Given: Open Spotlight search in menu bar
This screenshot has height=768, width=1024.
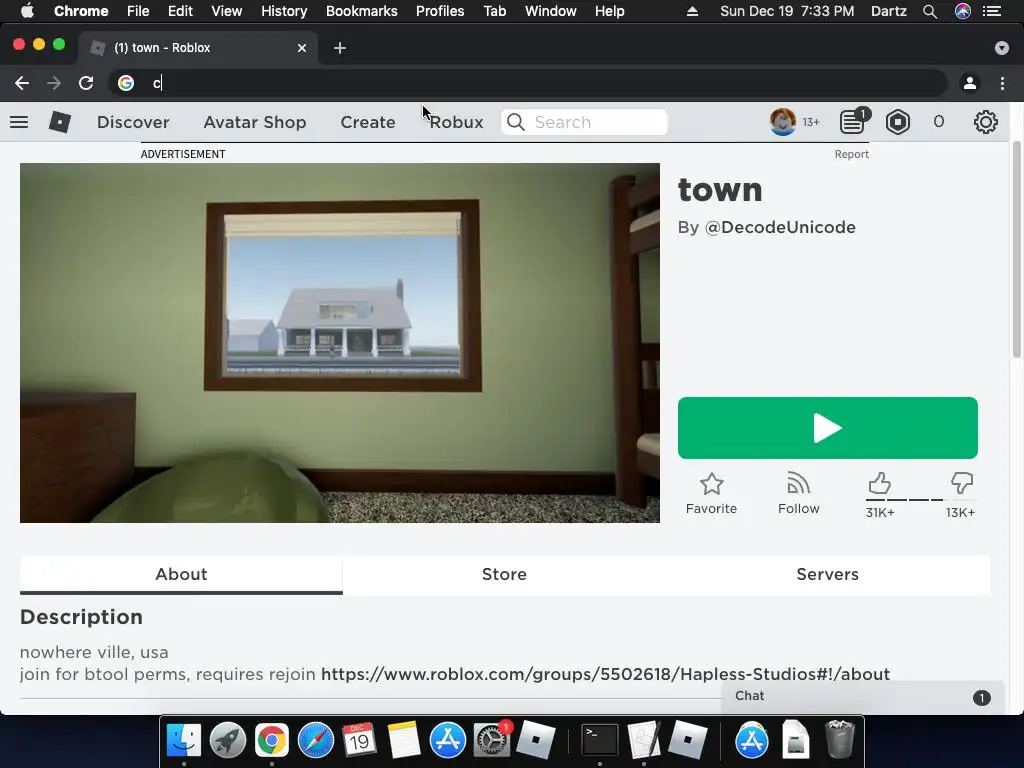Looking at the screenshot, I should [x=930, y=11].
